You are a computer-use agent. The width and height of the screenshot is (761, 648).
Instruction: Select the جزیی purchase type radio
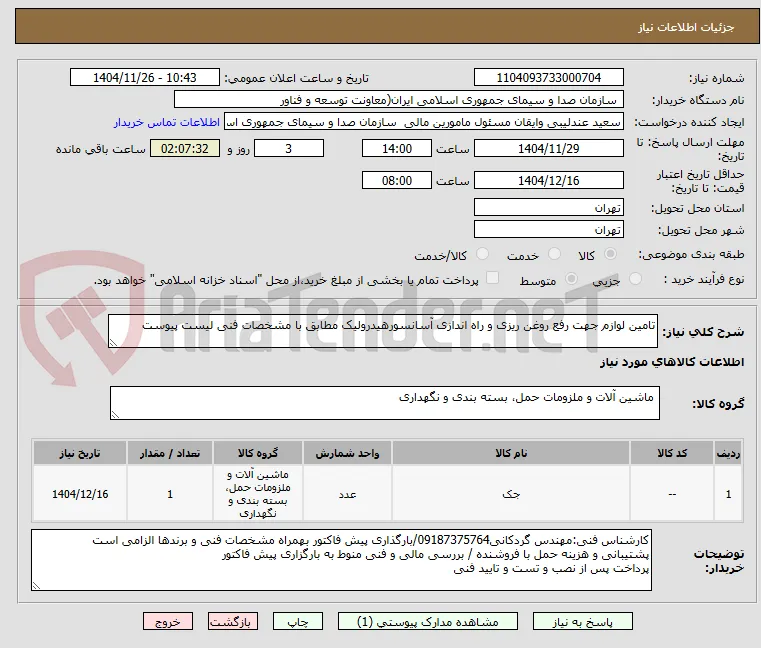[x=635, y=279]
